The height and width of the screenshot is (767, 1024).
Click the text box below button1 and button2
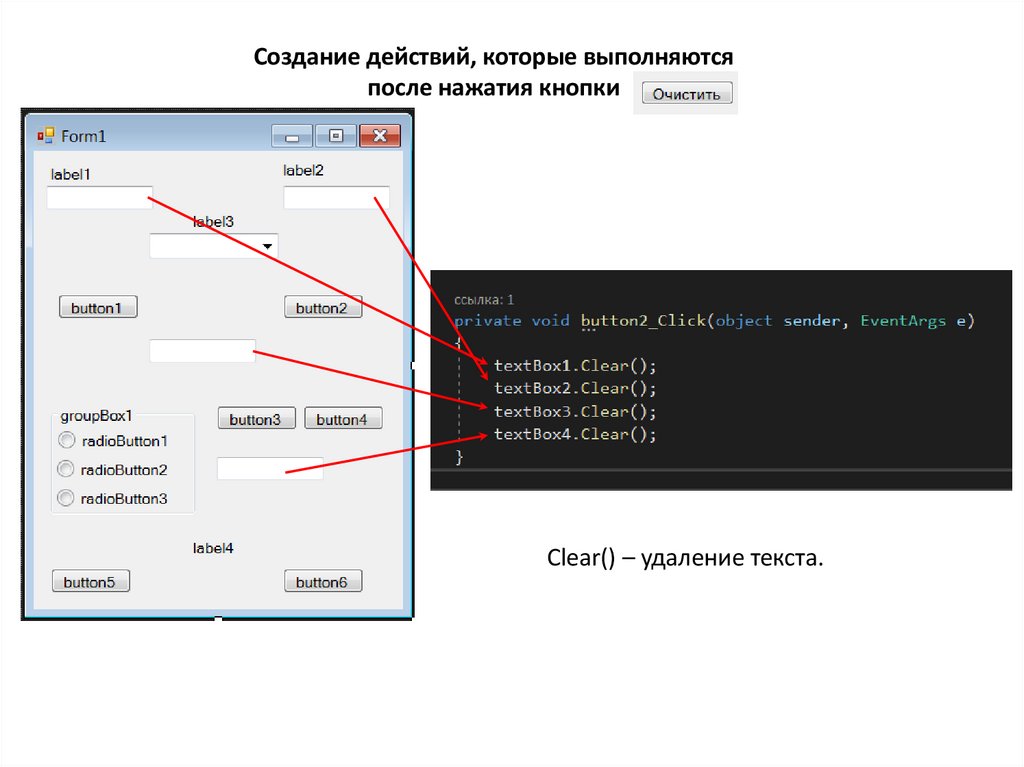pyautogui.click(x=202, y=351)
